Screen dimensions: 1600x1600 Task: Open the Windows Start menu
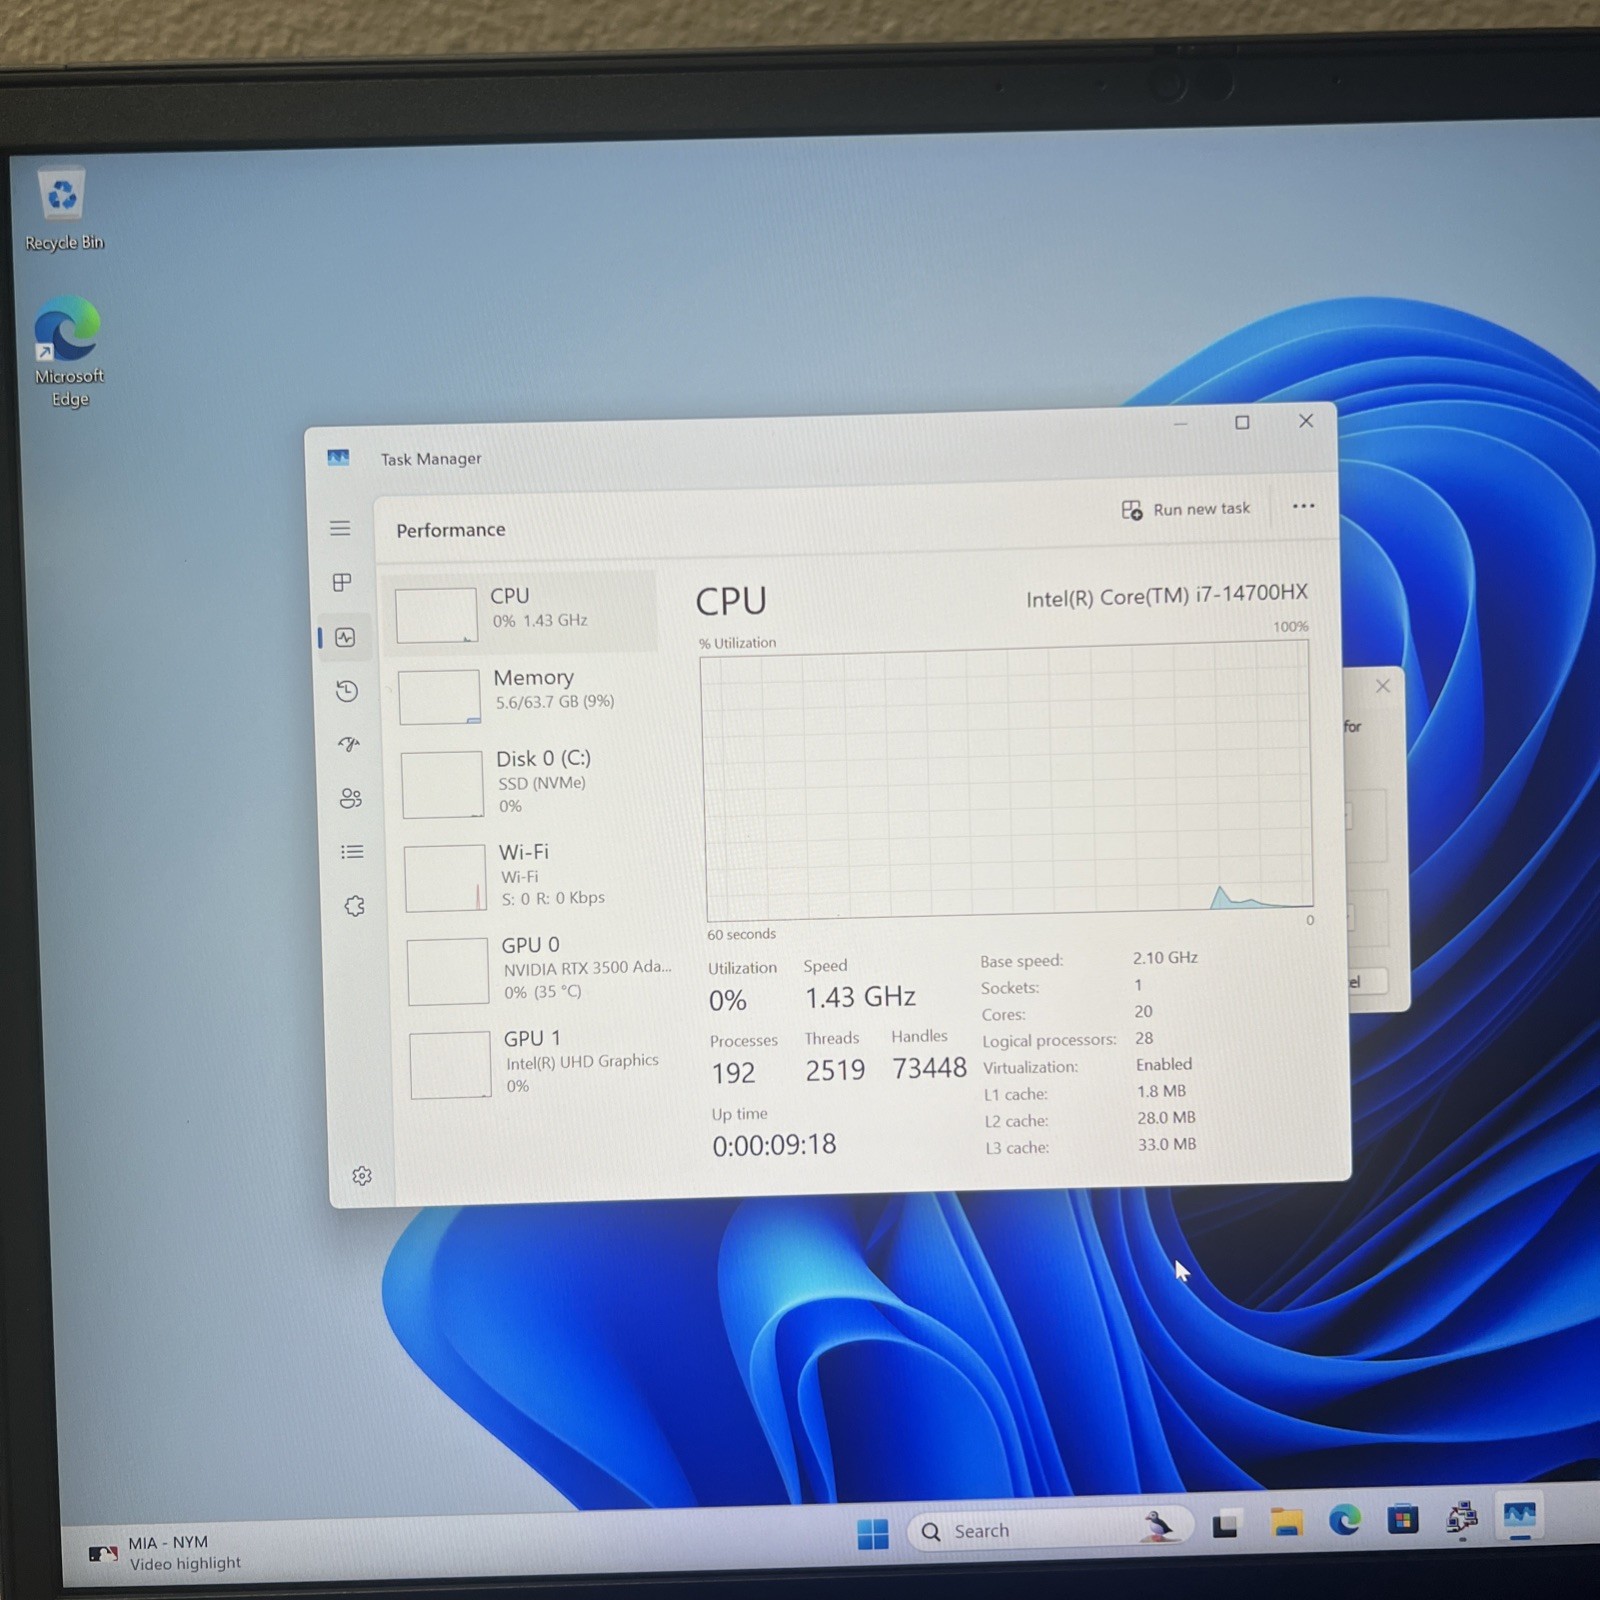pos(872,1534)
